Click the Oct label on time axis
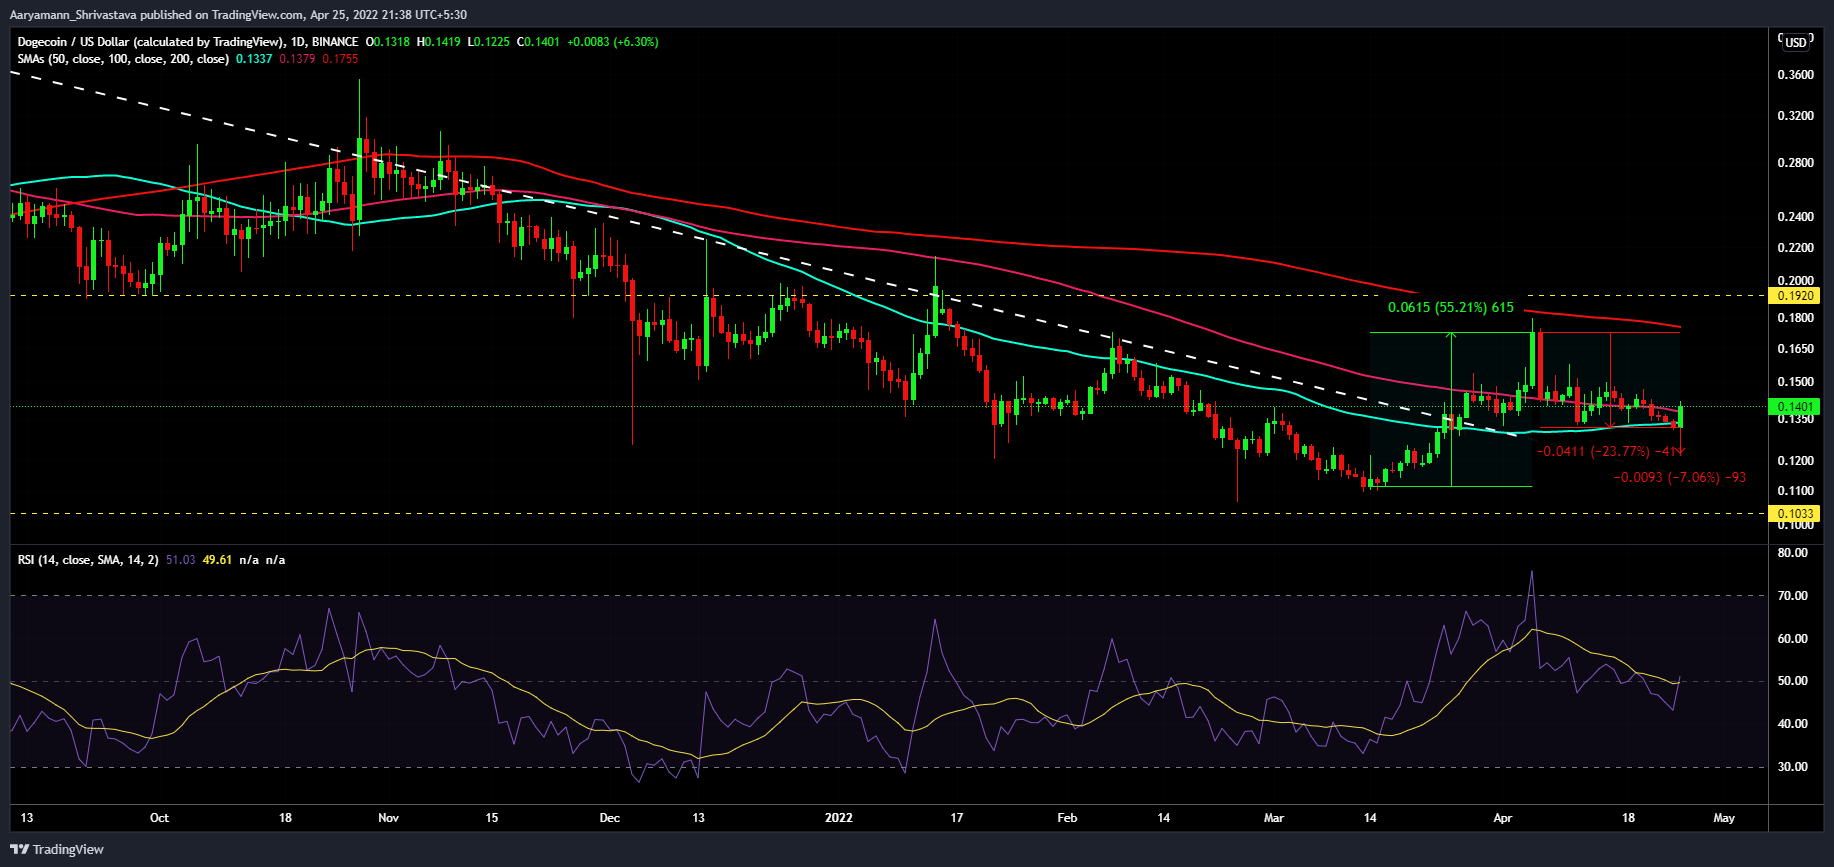This screenshot has width=1834, height=867. tap(159, 818)
